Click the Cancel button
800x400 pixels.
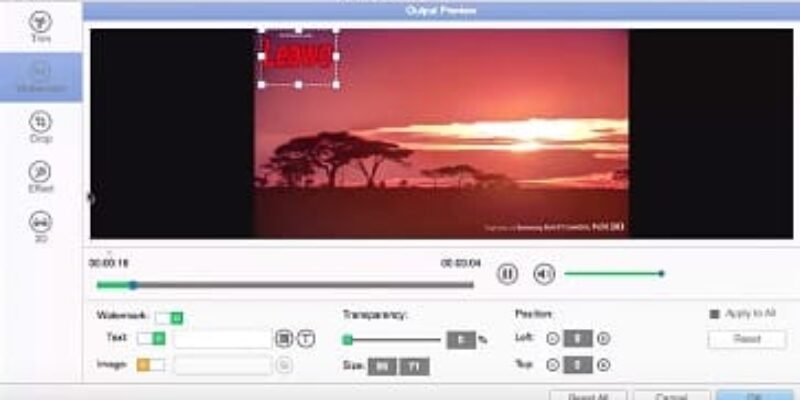coord(671,396)
